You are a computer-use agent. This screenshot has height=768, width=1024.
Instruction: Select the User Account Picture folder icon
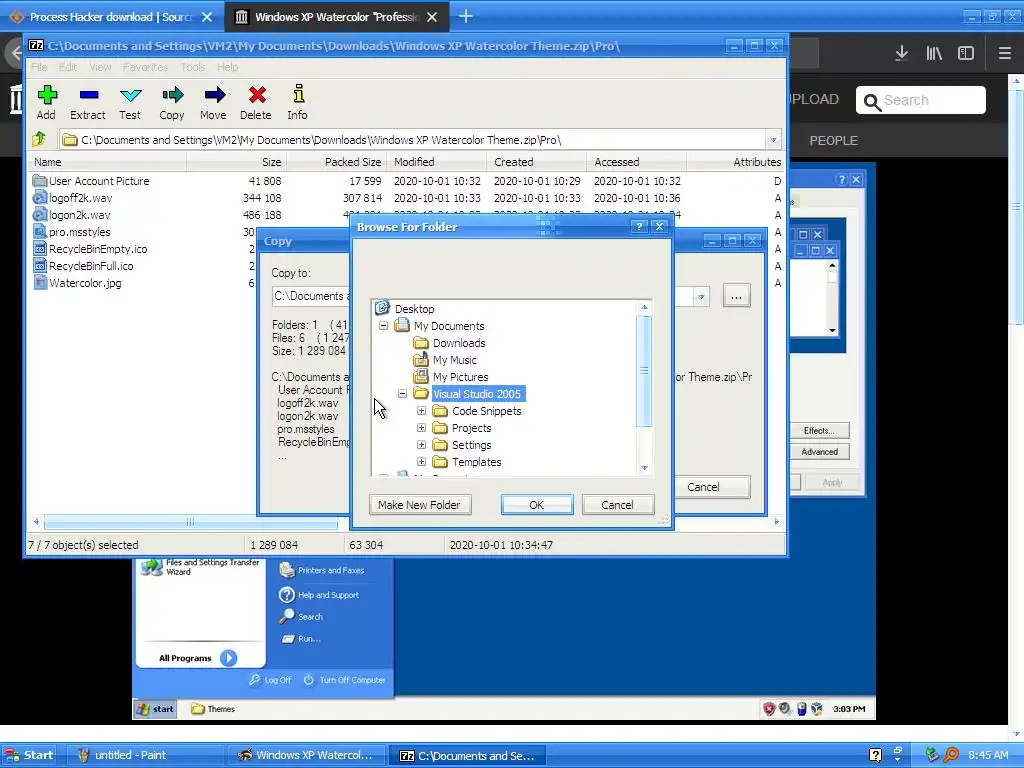point(40,180)
